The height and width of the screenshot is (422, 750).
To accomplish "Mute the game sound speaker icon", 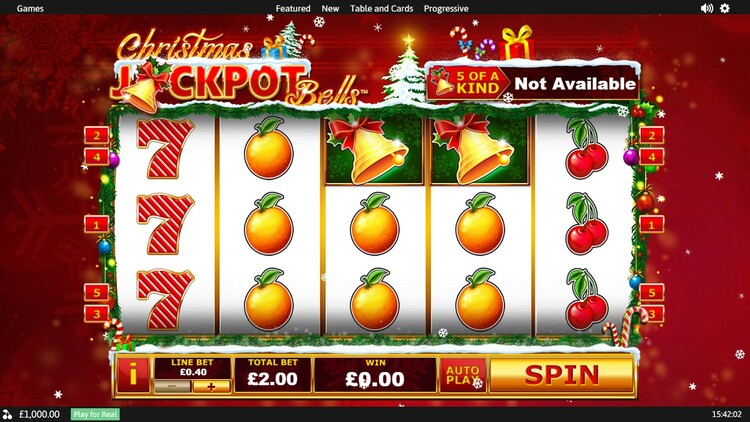I will click(706, 8).
